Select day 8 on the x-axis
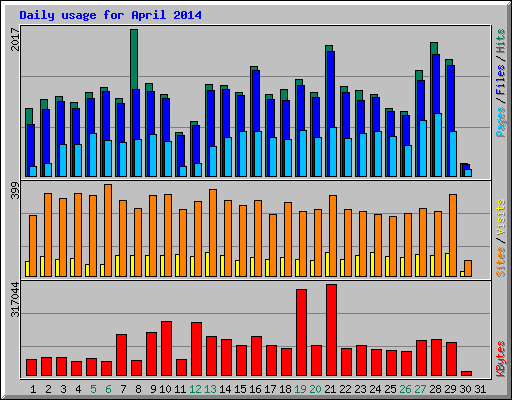 click(x=138, y=389)
